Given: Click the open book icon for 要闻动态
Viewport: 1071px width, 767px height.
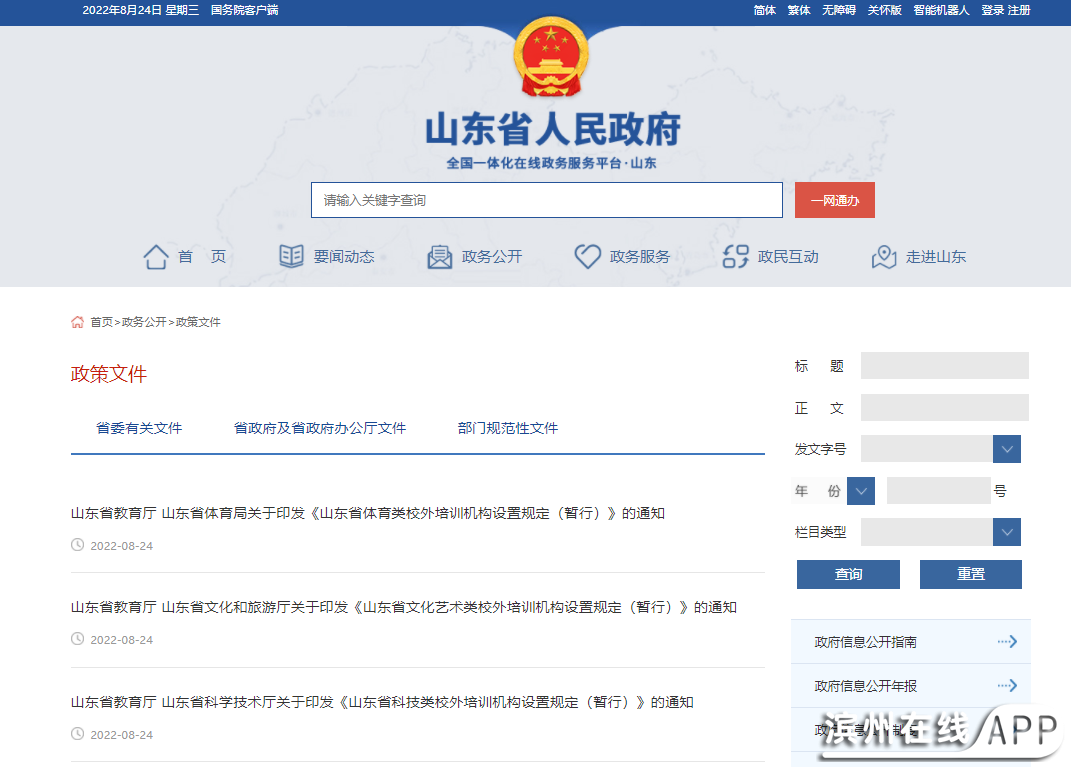Looking at the screenshot, I should tap(291, 257).
